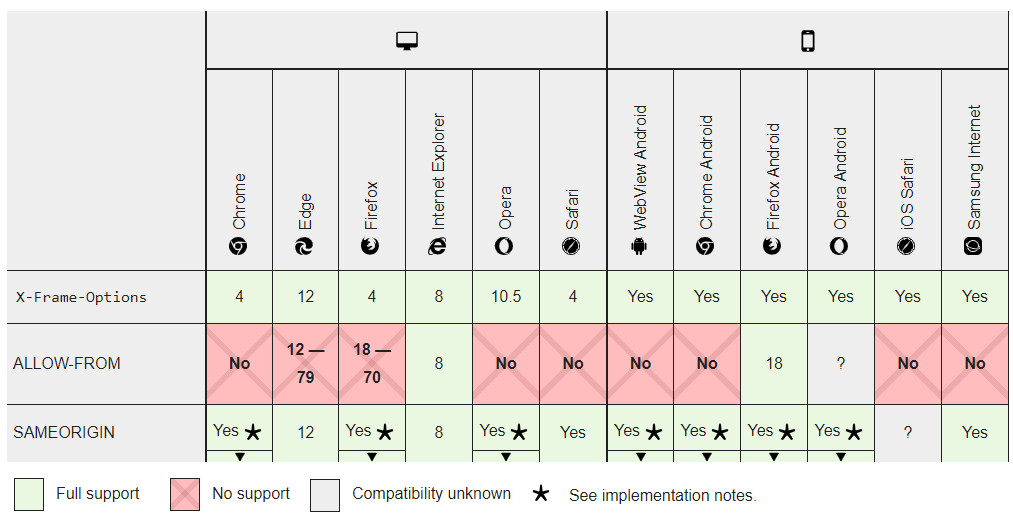Screen dimensions: 1013x527
Task: Click the Samsung Internet icon
Action: coord(974,246)
